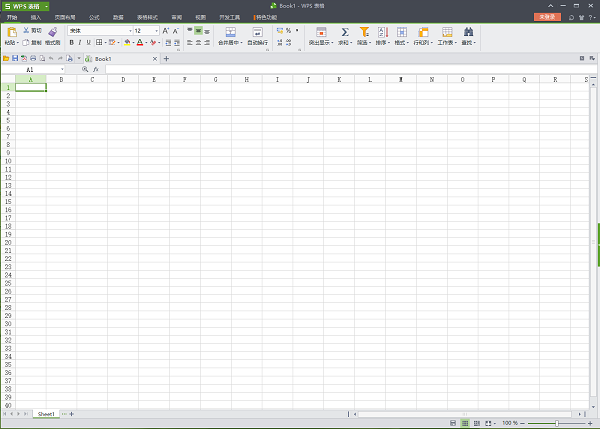Click the Rows and Columns icon

pos(423,32)
